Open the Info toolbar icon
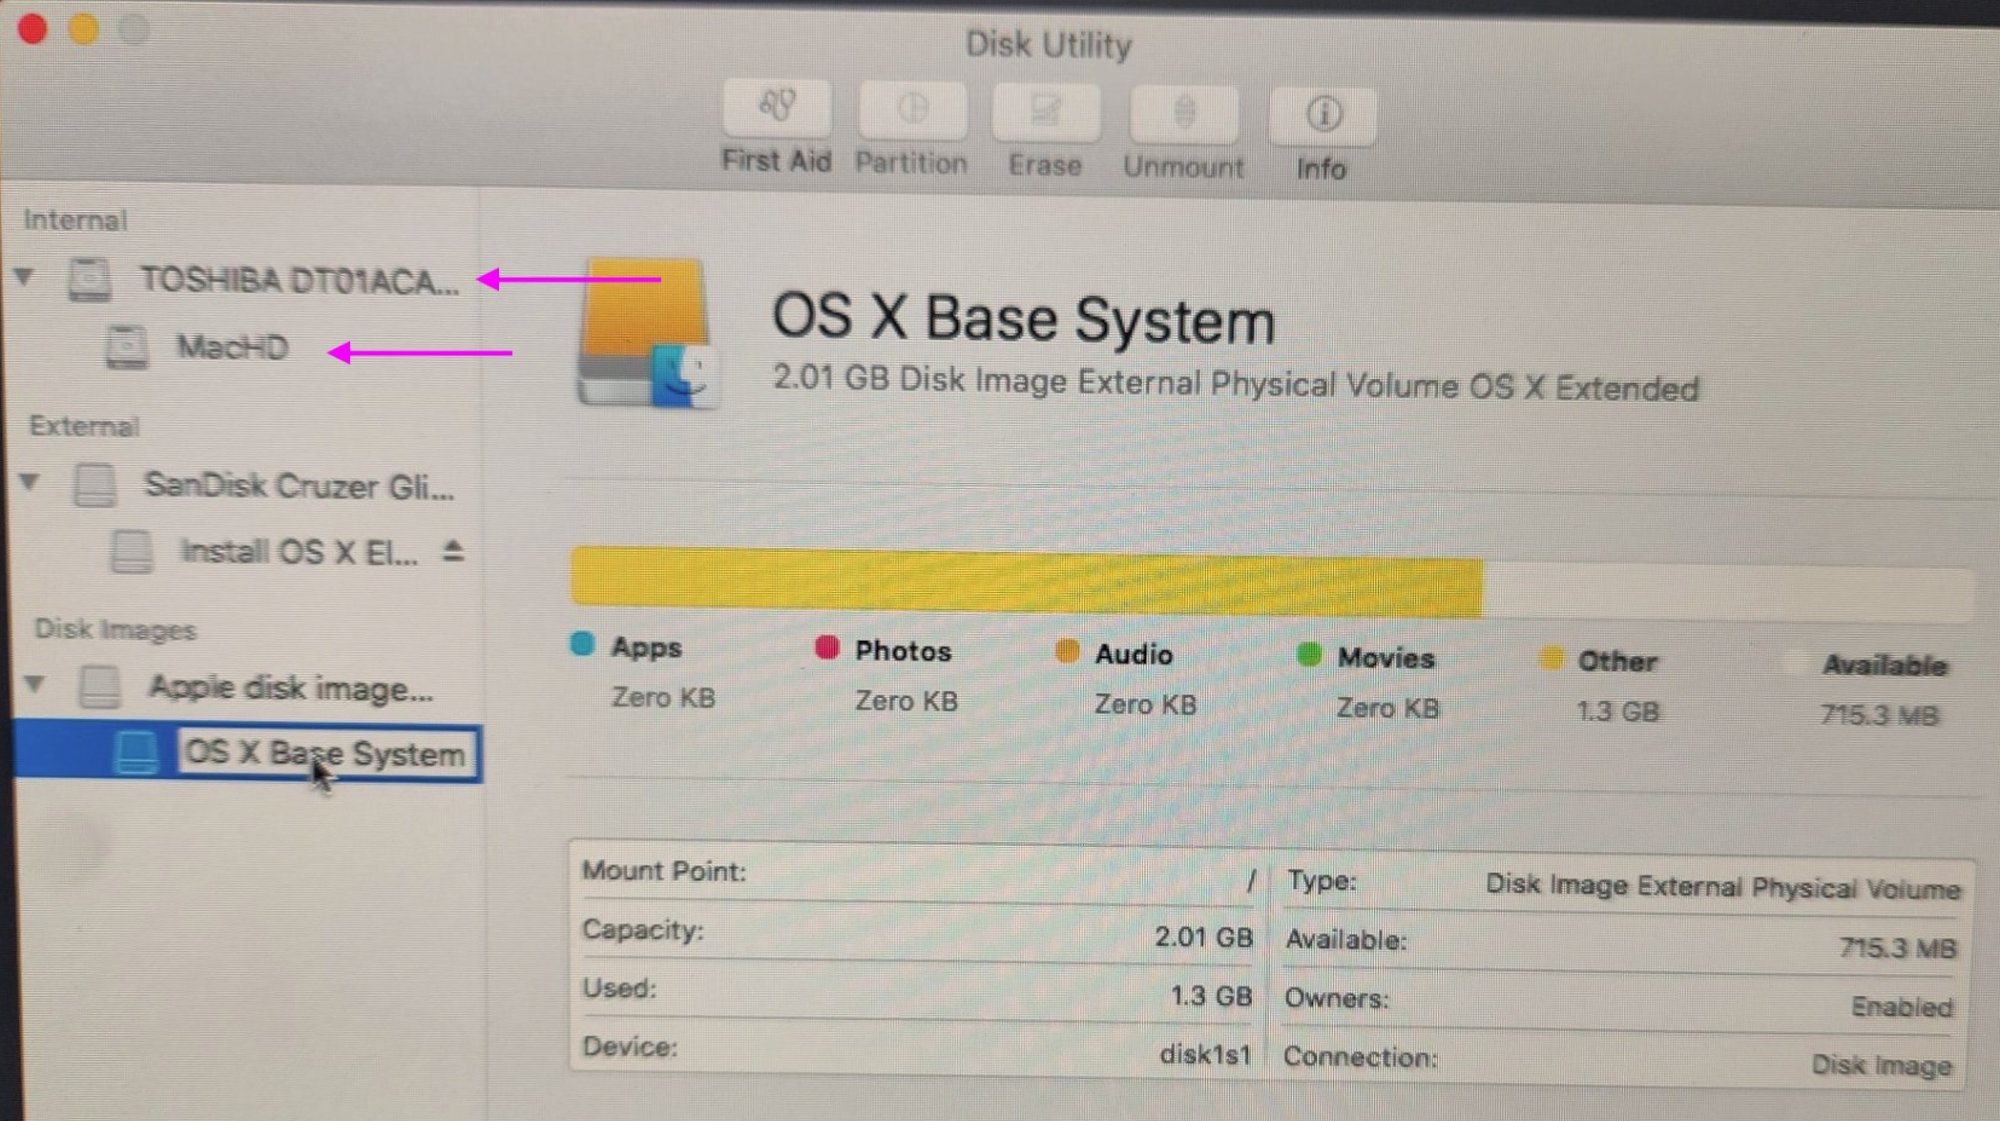Image resolution: width=2000 pixels, height=1121 pixels. point(1323,115)
